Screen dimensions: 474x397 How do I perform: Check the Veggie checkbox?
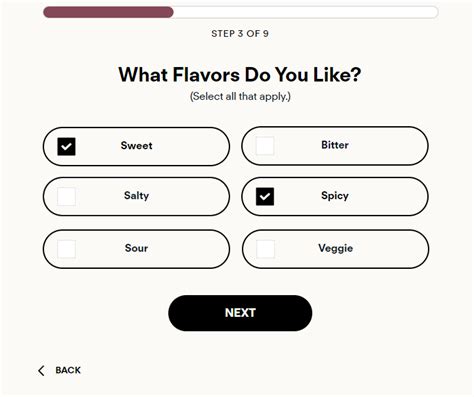pos(266,249)
